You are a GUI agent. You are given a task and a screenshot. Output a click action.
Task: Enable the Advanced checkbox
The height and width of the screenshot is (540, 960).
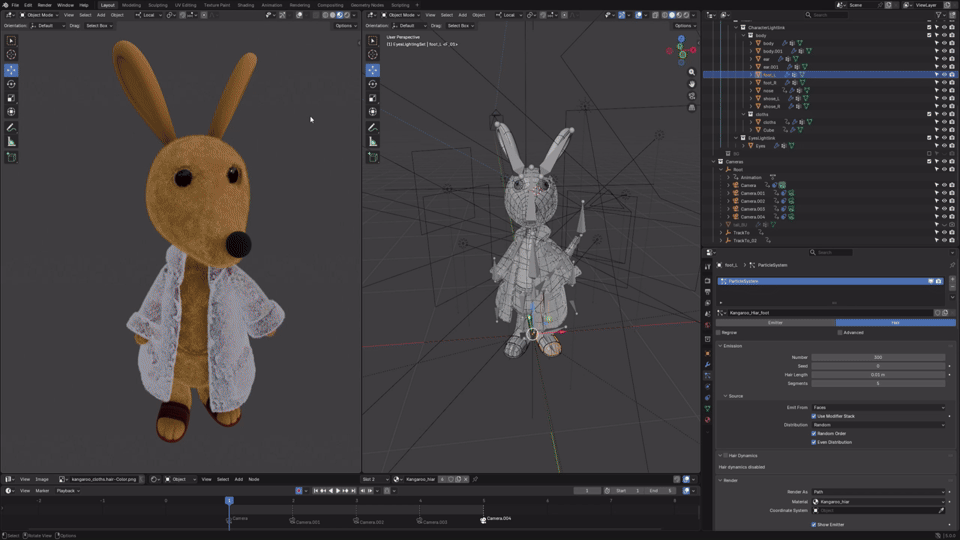[x=839, y=332]
